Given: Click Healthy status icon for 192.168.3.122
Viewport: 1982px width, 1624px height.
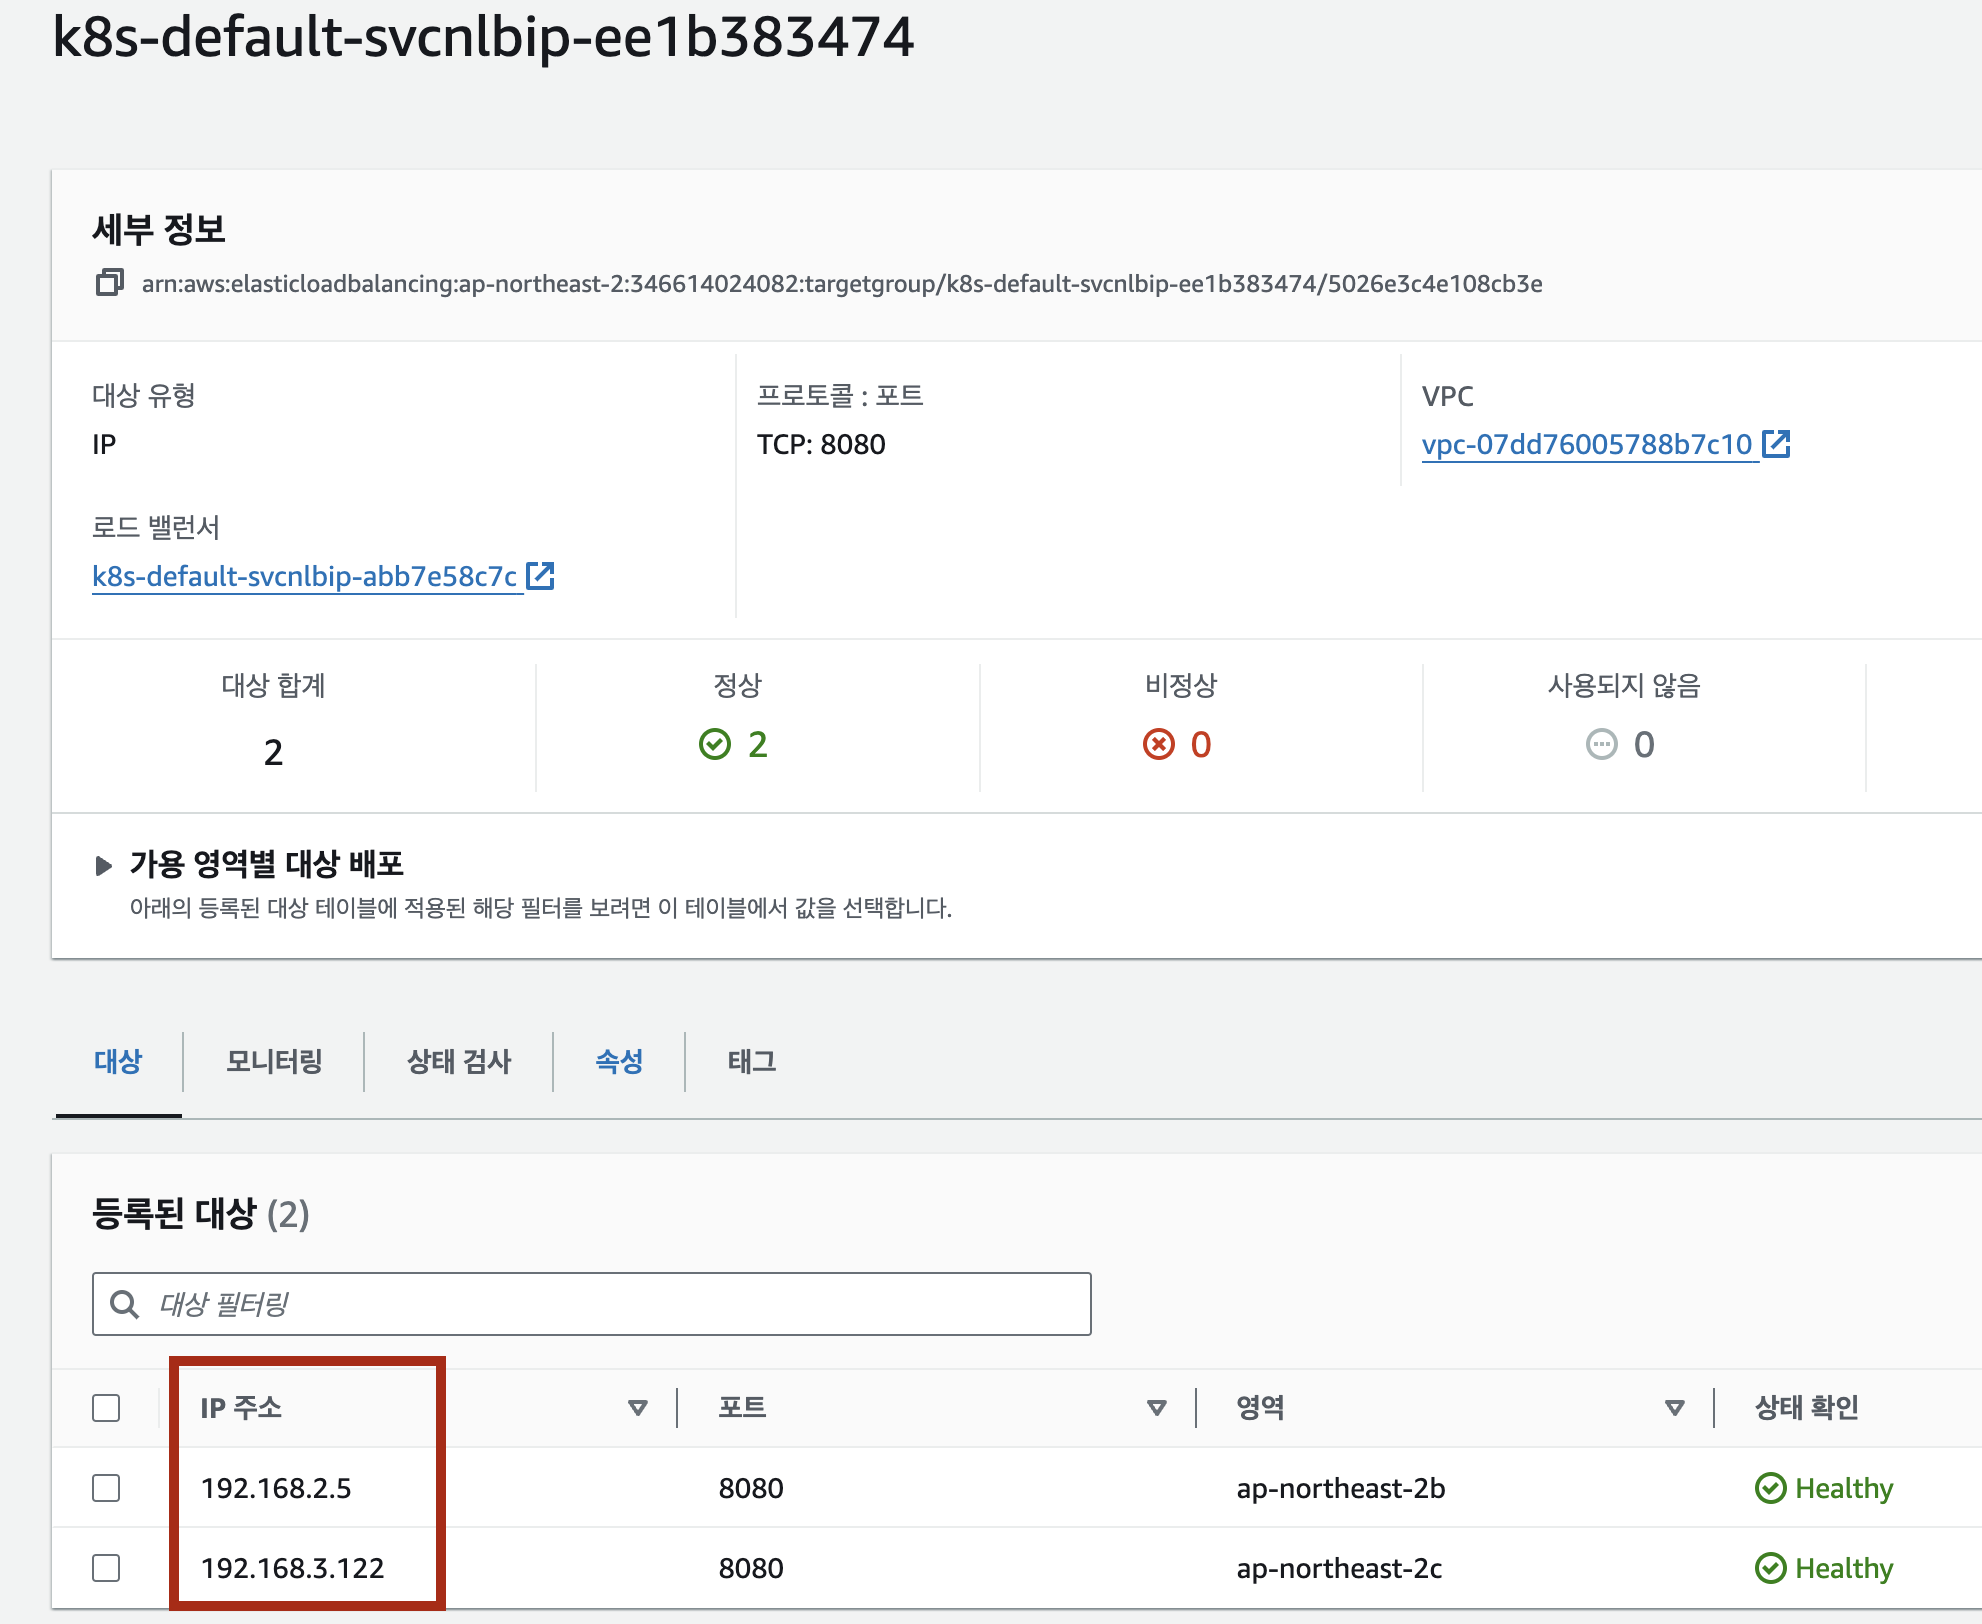Looking at the screenshot, I should point(1771,1568).
